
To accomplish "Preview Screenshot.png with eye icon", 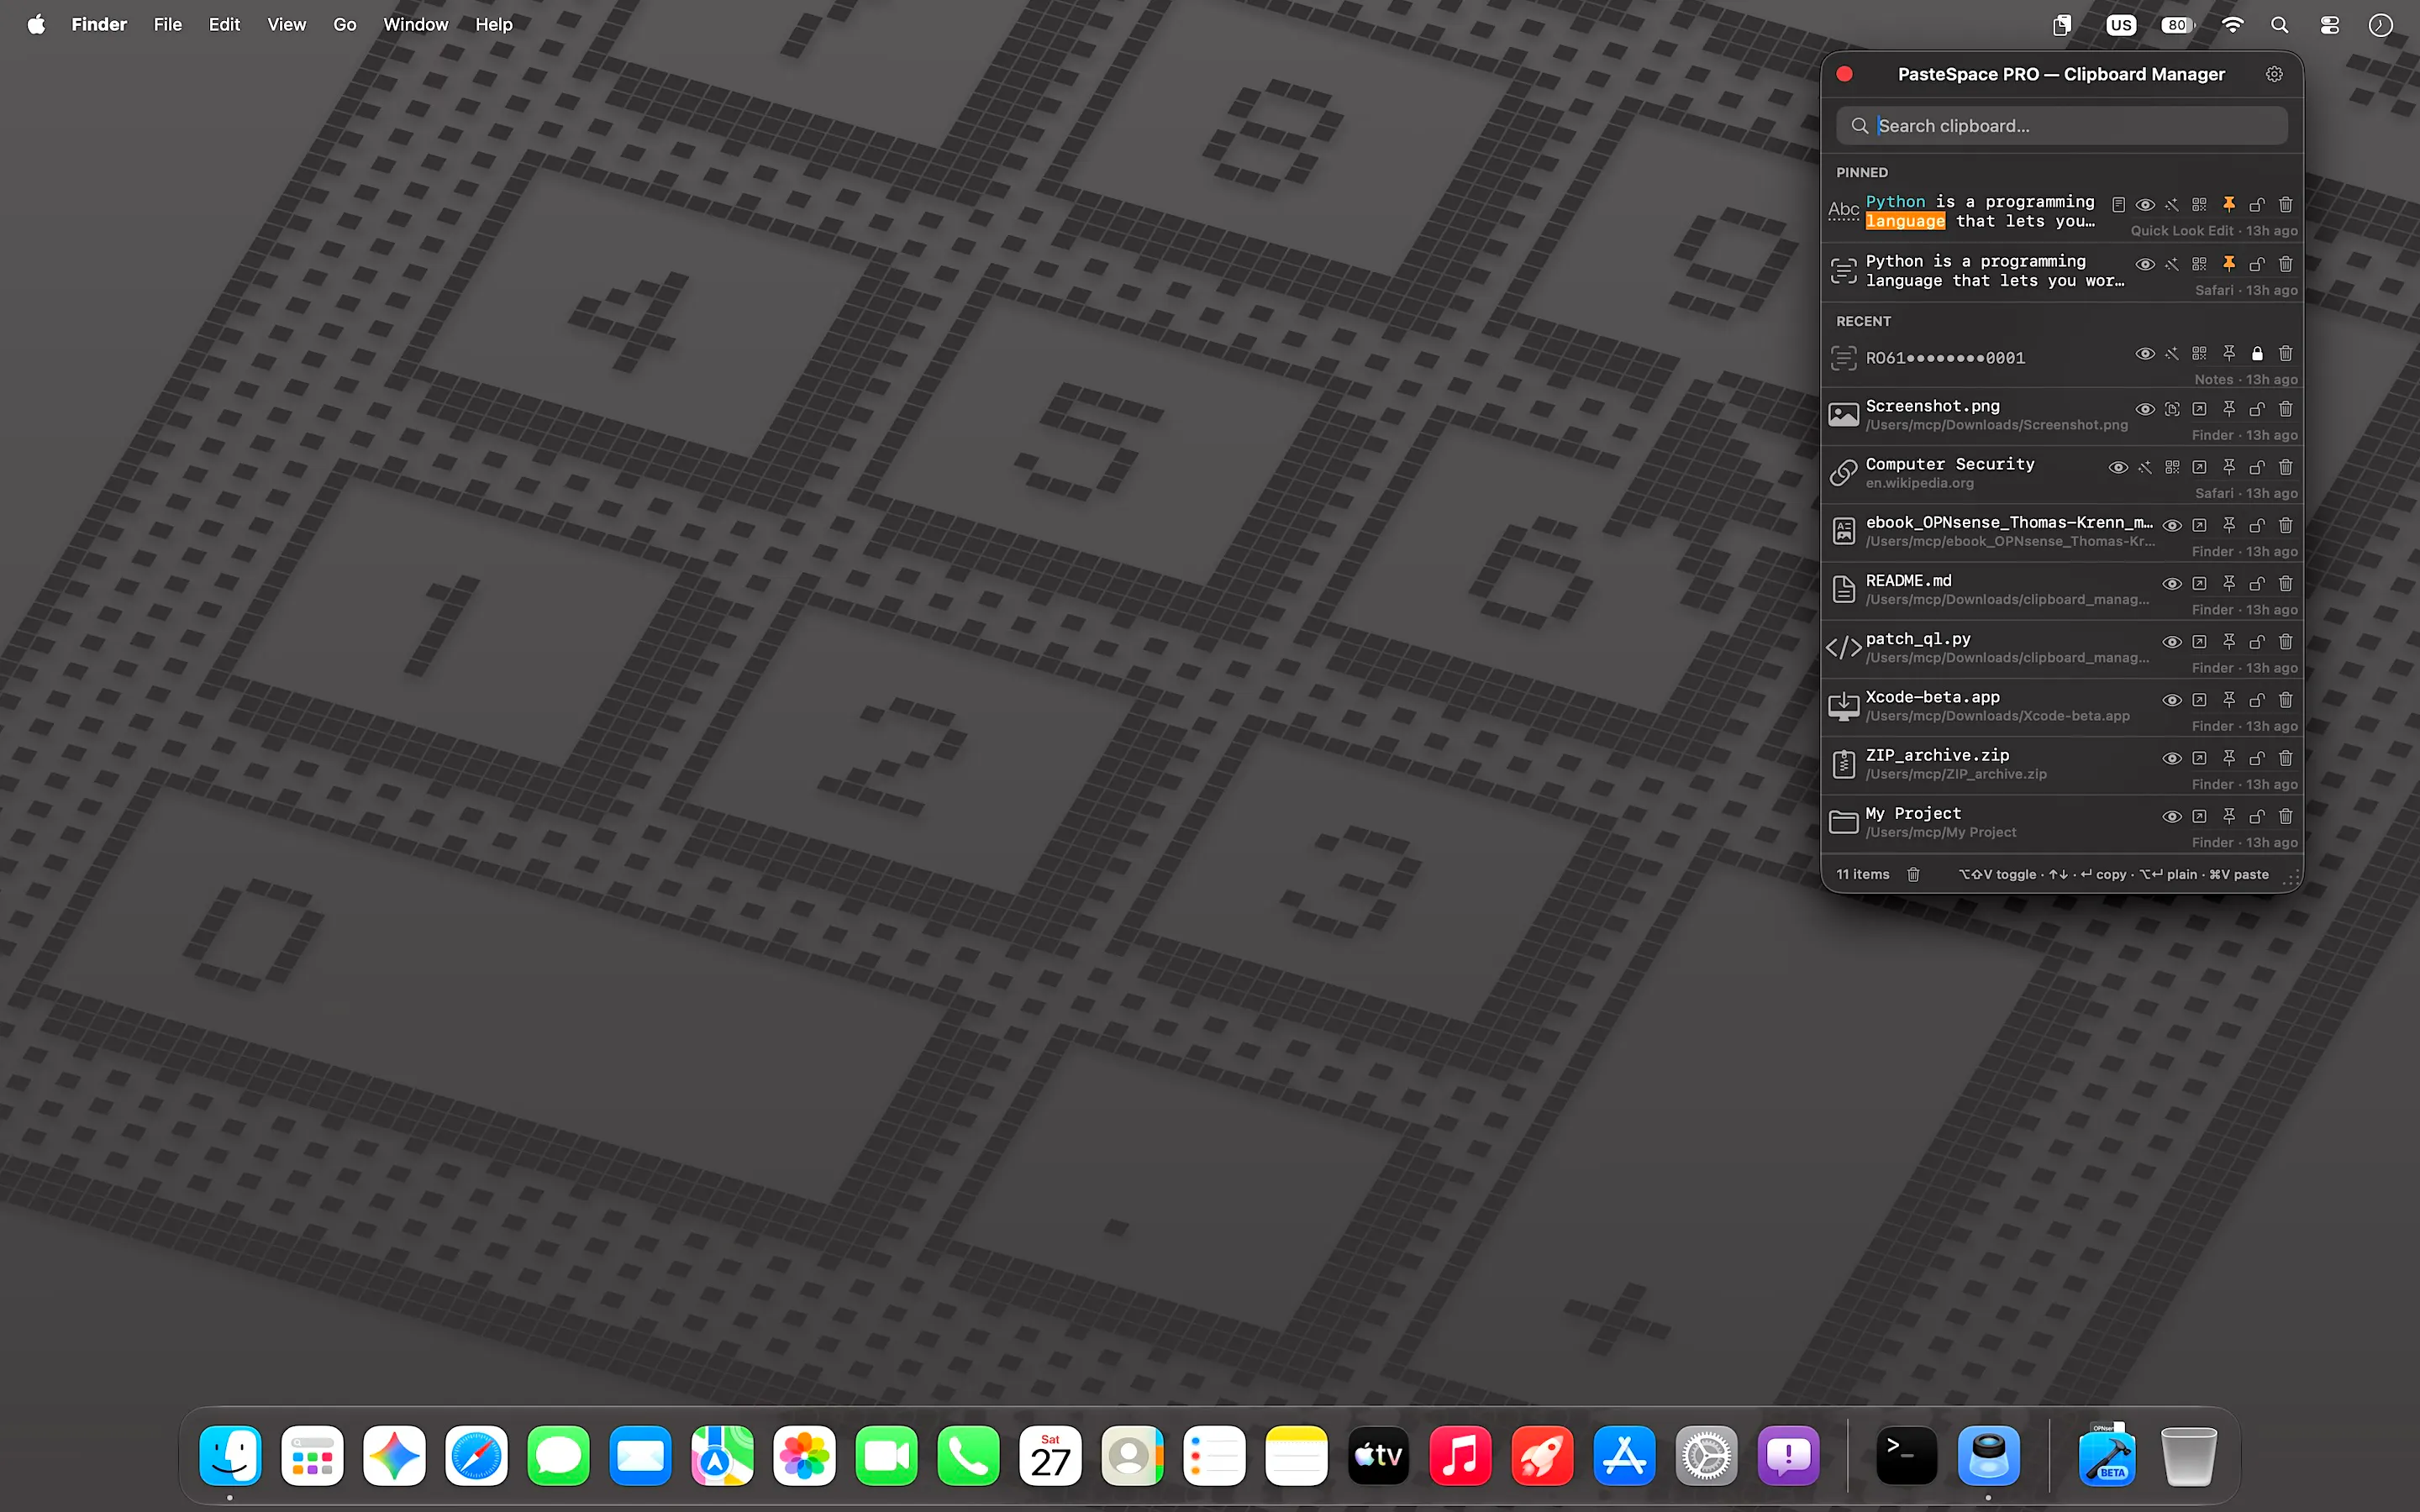I will pos(2145,410).
